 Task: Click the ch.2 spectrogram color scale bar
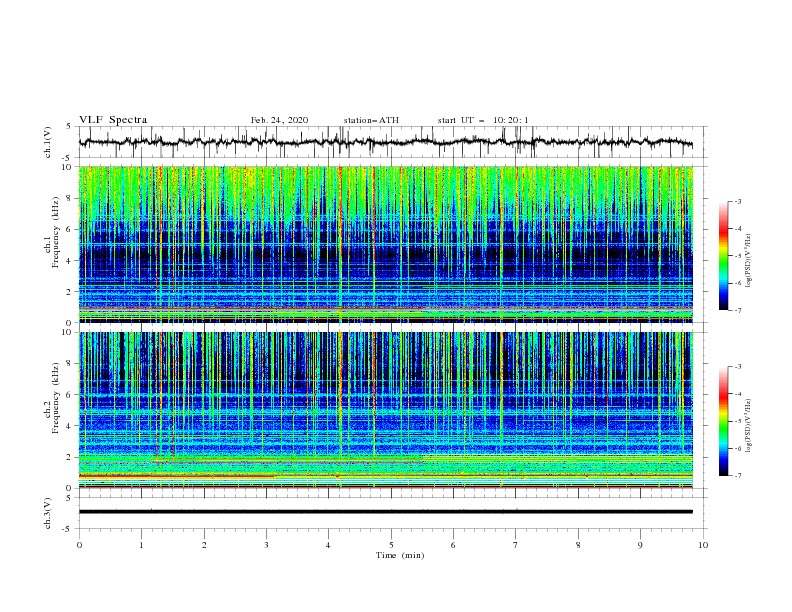point(723,421)
